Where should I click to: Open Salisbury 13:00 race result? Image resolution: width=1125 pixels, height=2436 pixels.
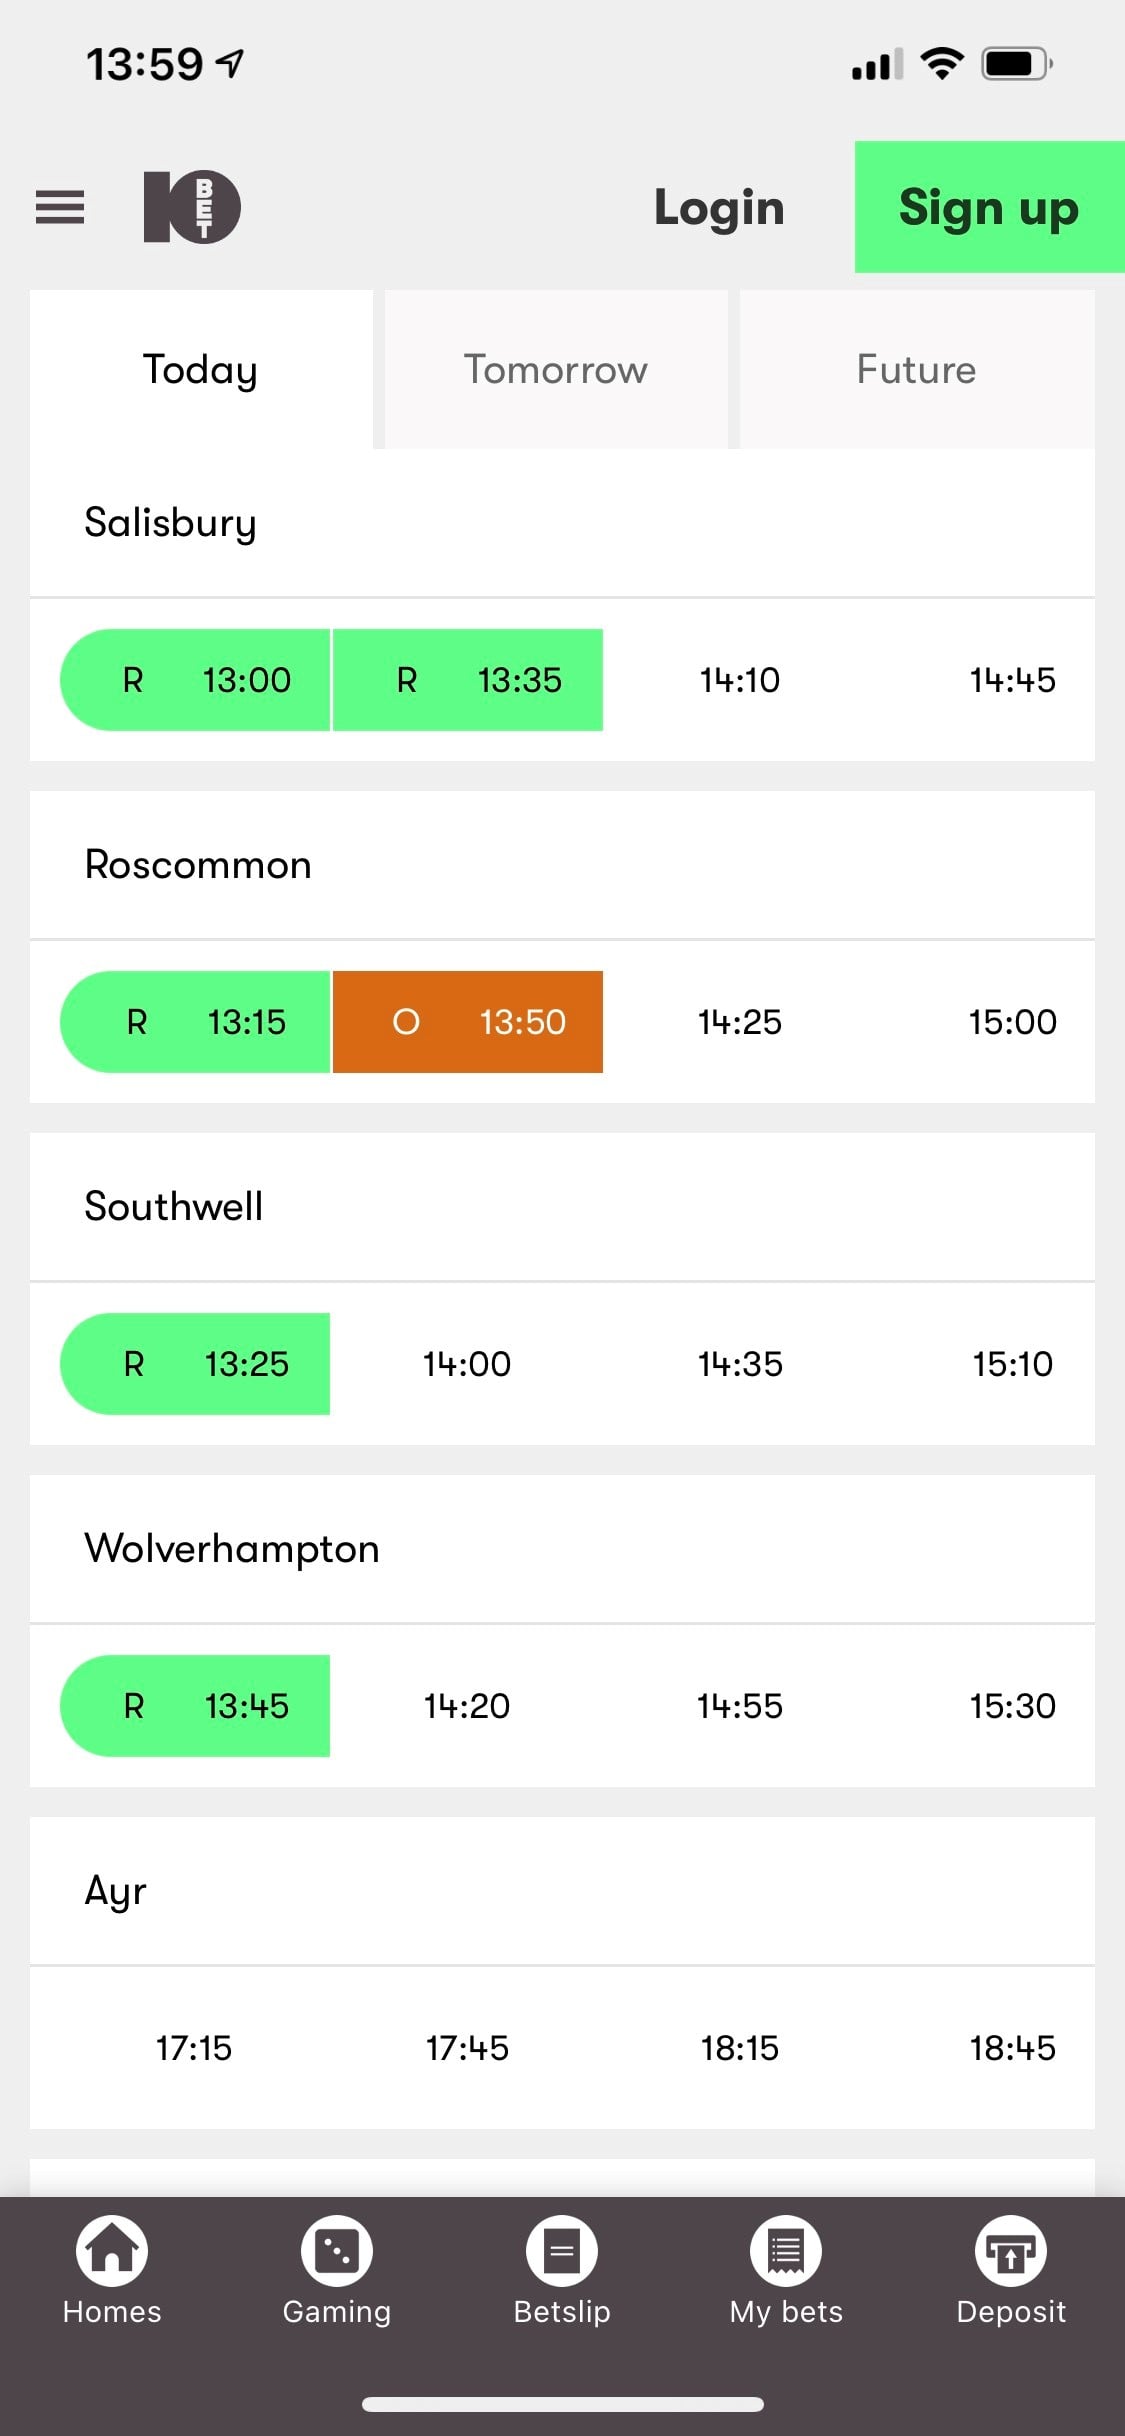click(195, 680)
